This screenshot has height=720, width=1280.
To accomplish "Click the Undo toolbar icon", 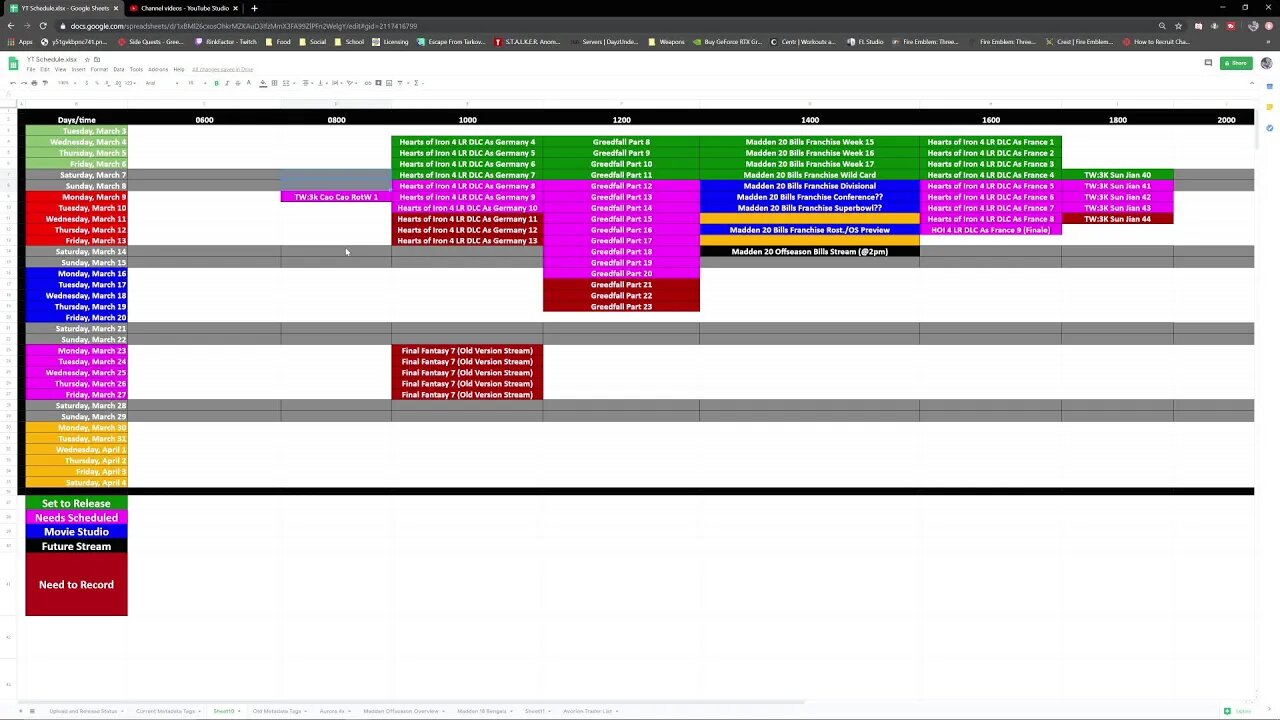I will pos(13,83).
